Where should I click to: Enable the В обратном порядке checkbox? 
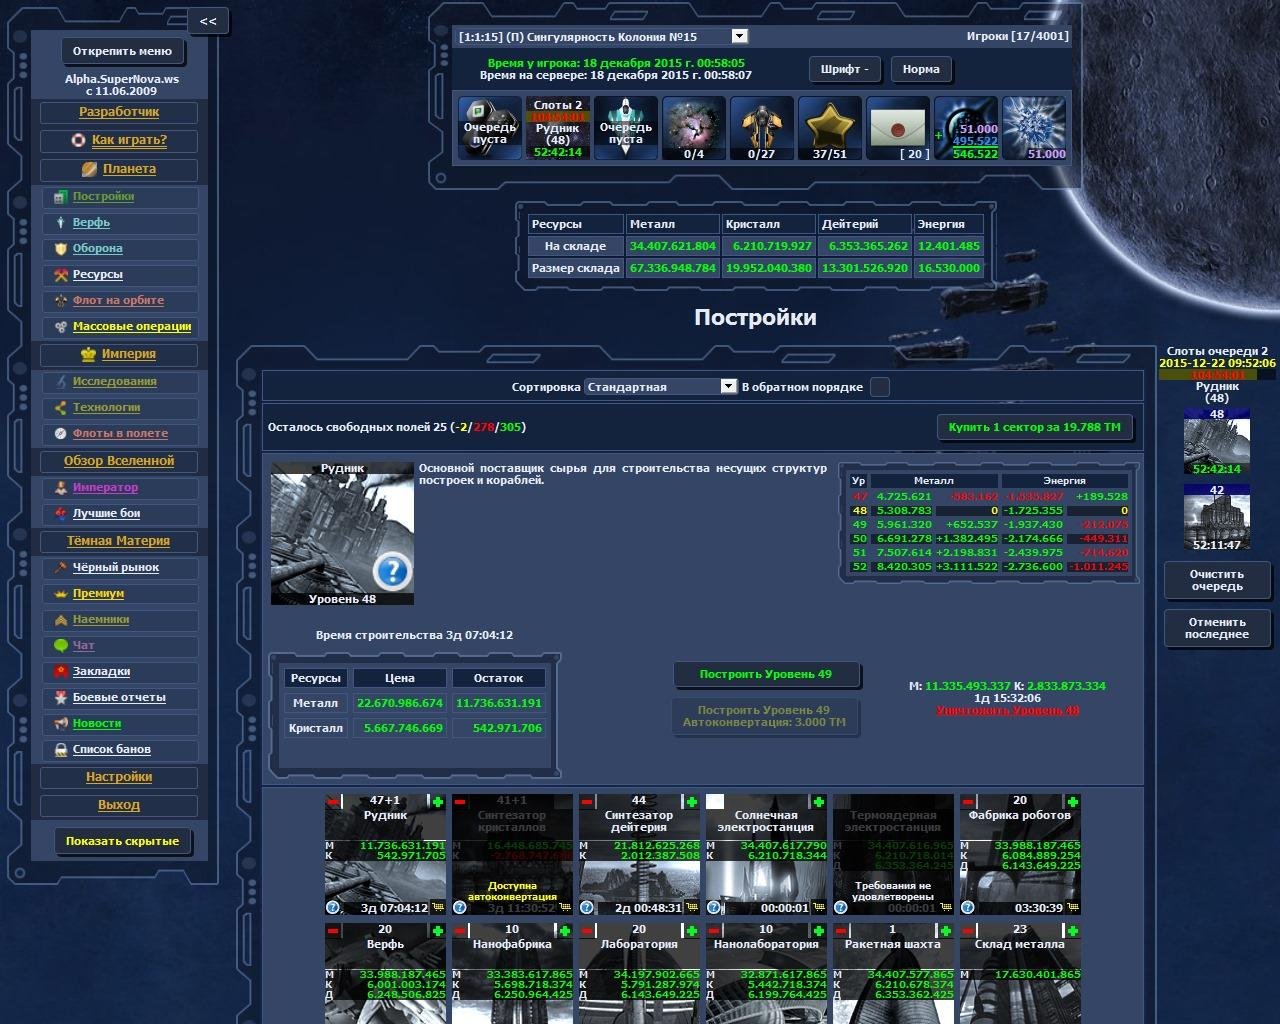pyautogui.click(x=879, y=386)
